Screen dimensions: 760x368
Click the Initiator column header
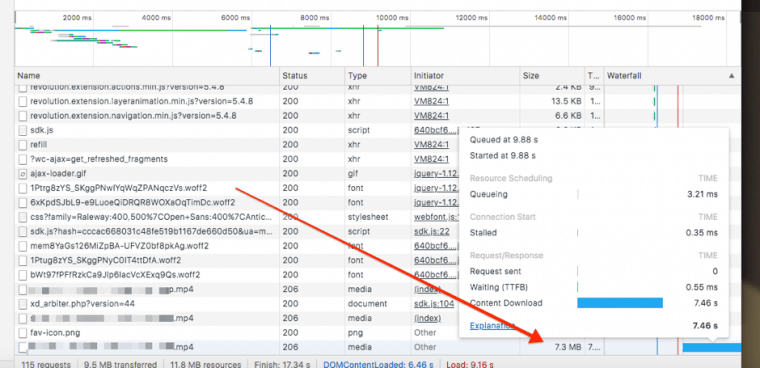click(x=465, y=76)
